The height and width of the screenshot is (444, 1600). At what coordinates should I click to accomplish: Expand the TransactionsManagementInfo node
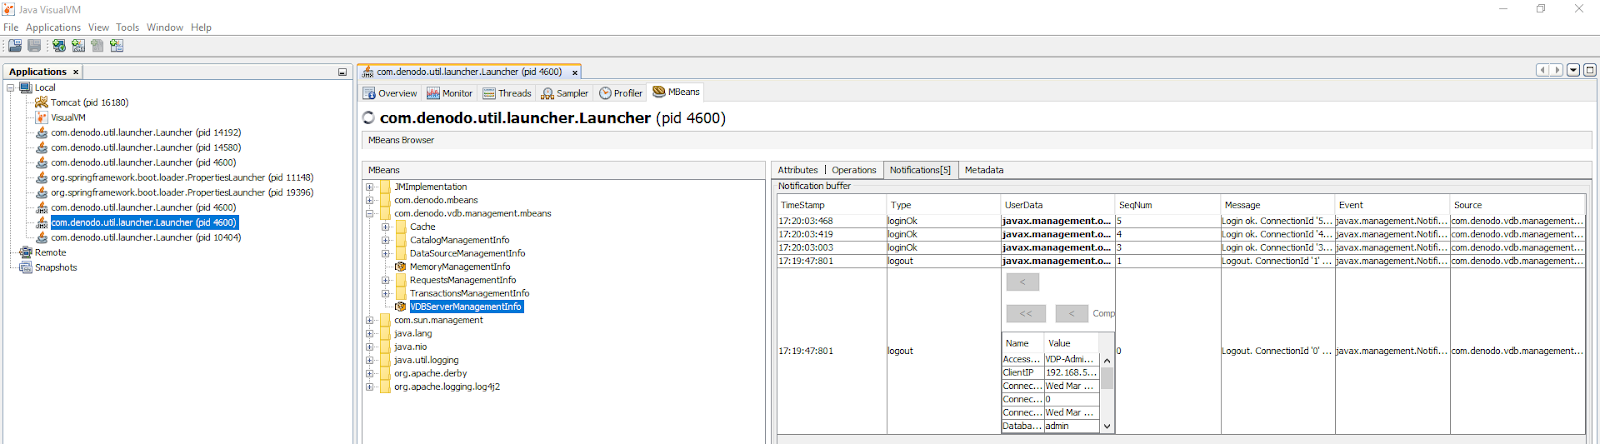click(385, 293)
